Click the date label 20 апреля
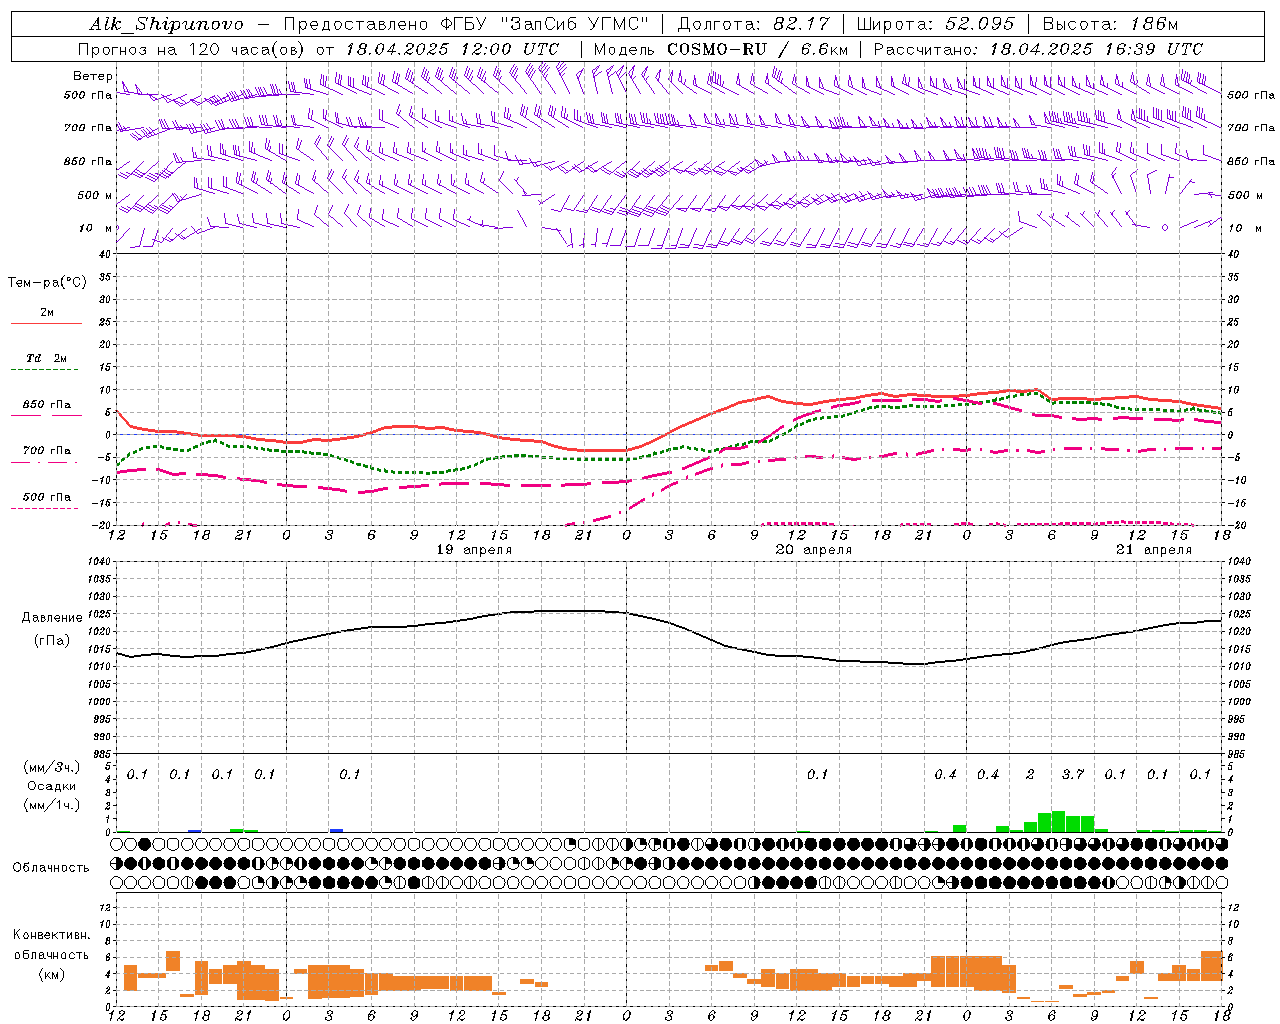The width and height of the screenshot is (1280, 1024). tap(814, 550)
